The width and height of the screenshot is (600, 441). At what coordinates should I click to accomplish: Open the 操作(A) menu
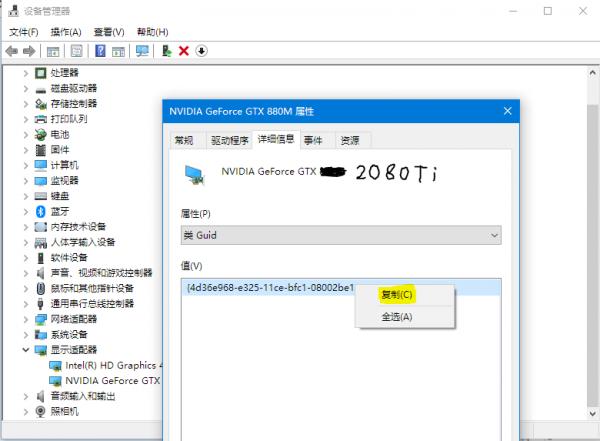(66, 32)
